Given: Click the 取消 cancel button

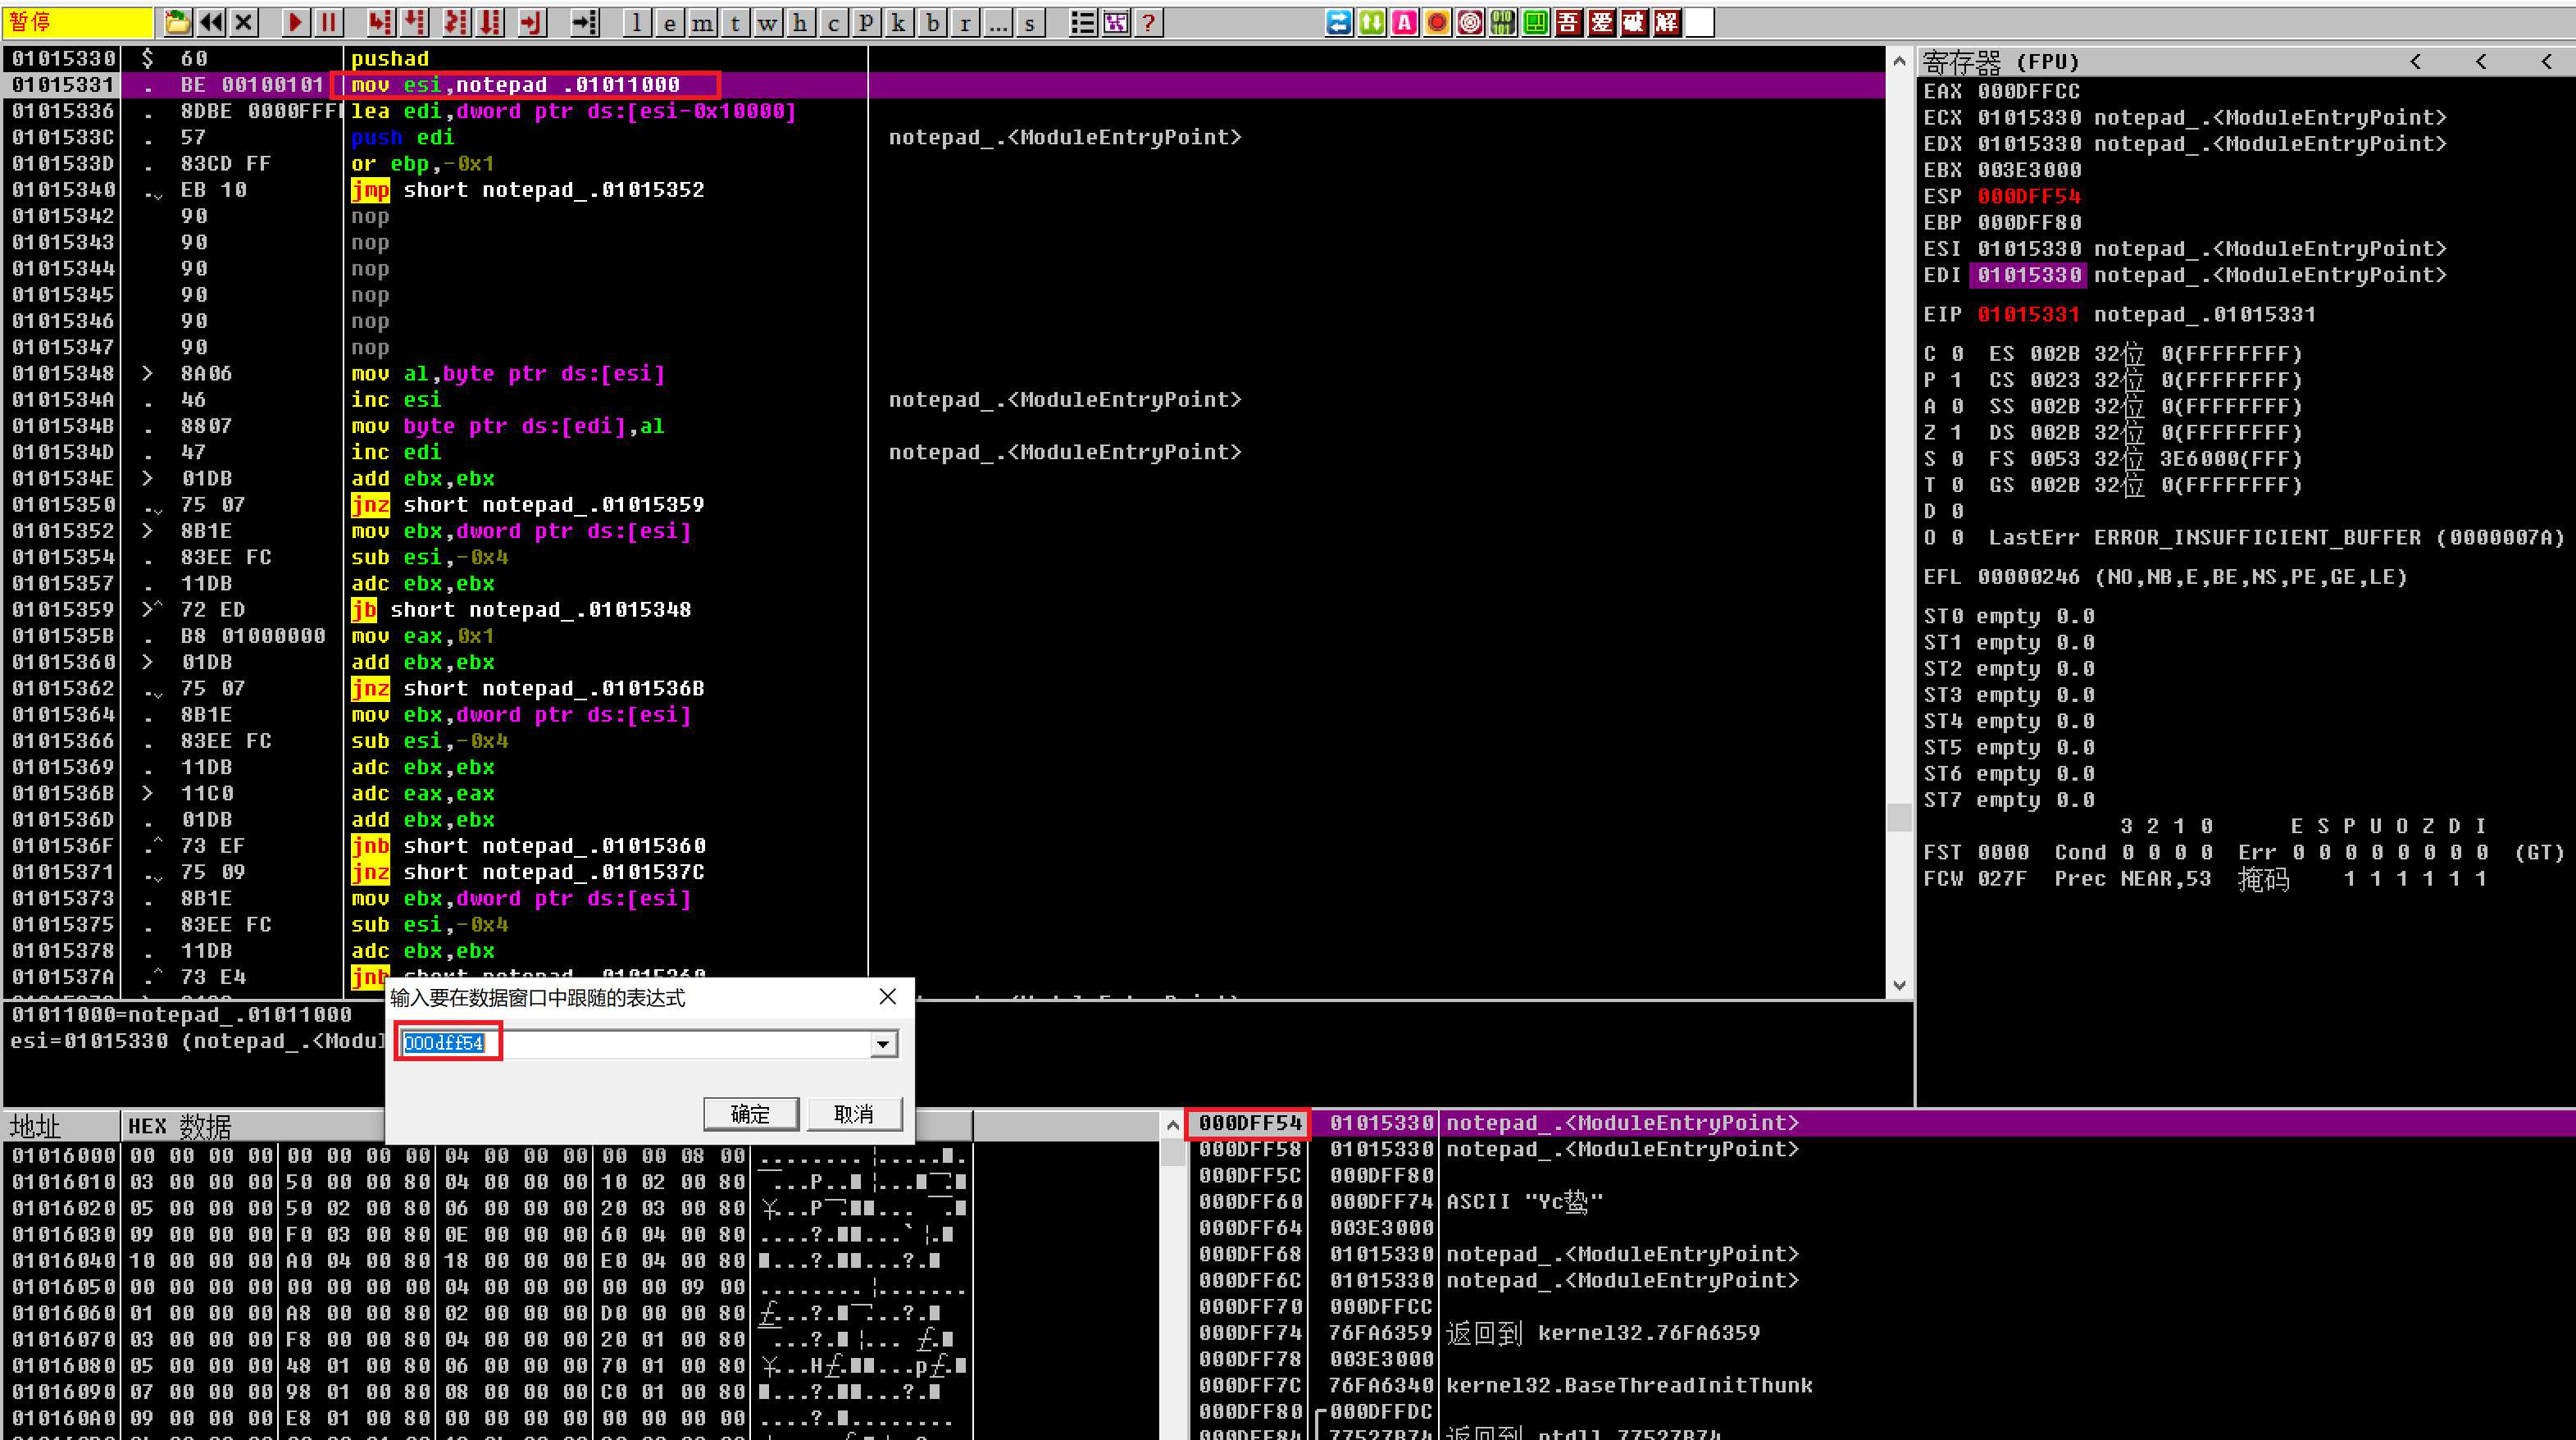Looking at the screenshot, I should point(854,1113).
